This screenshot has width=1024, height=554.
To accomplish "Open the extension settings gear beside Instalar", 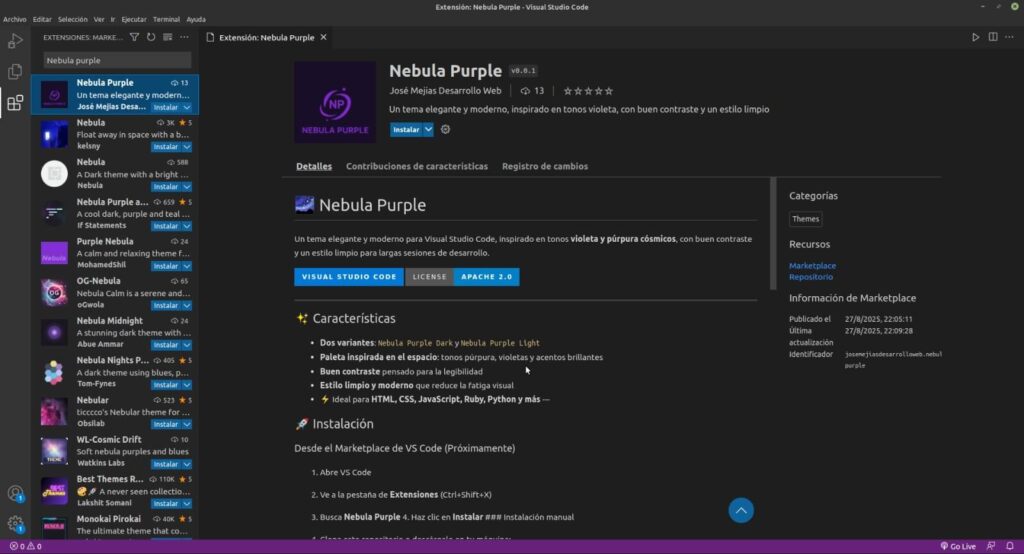I will click(445, 129).
